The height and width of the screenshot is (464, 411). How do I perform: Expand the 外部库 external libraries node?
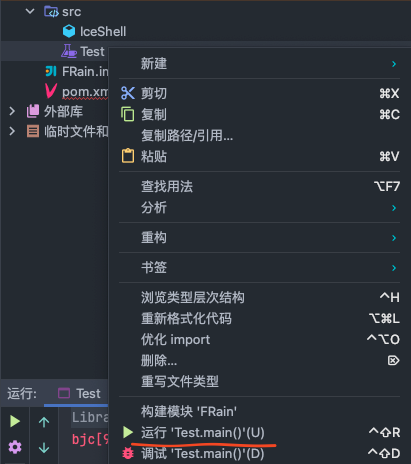coord(12,111)
